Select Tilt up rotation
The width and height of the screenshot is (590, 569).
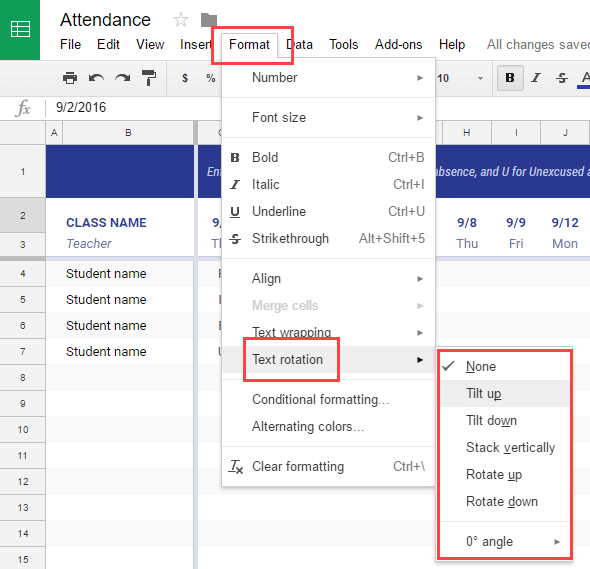505,393
